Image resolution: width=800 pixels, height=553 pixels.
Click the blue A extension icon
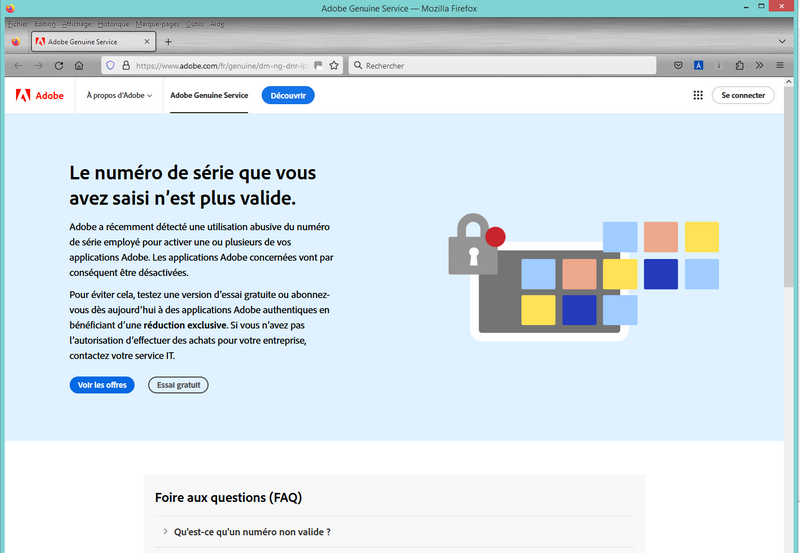point(698,65)
